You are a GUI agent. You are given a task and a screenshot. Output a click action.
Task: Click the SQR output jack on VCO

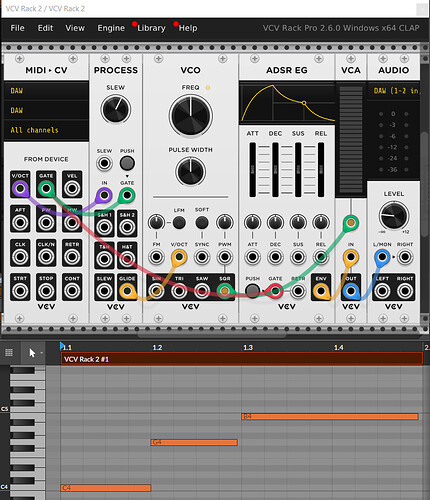pos(225,291)
